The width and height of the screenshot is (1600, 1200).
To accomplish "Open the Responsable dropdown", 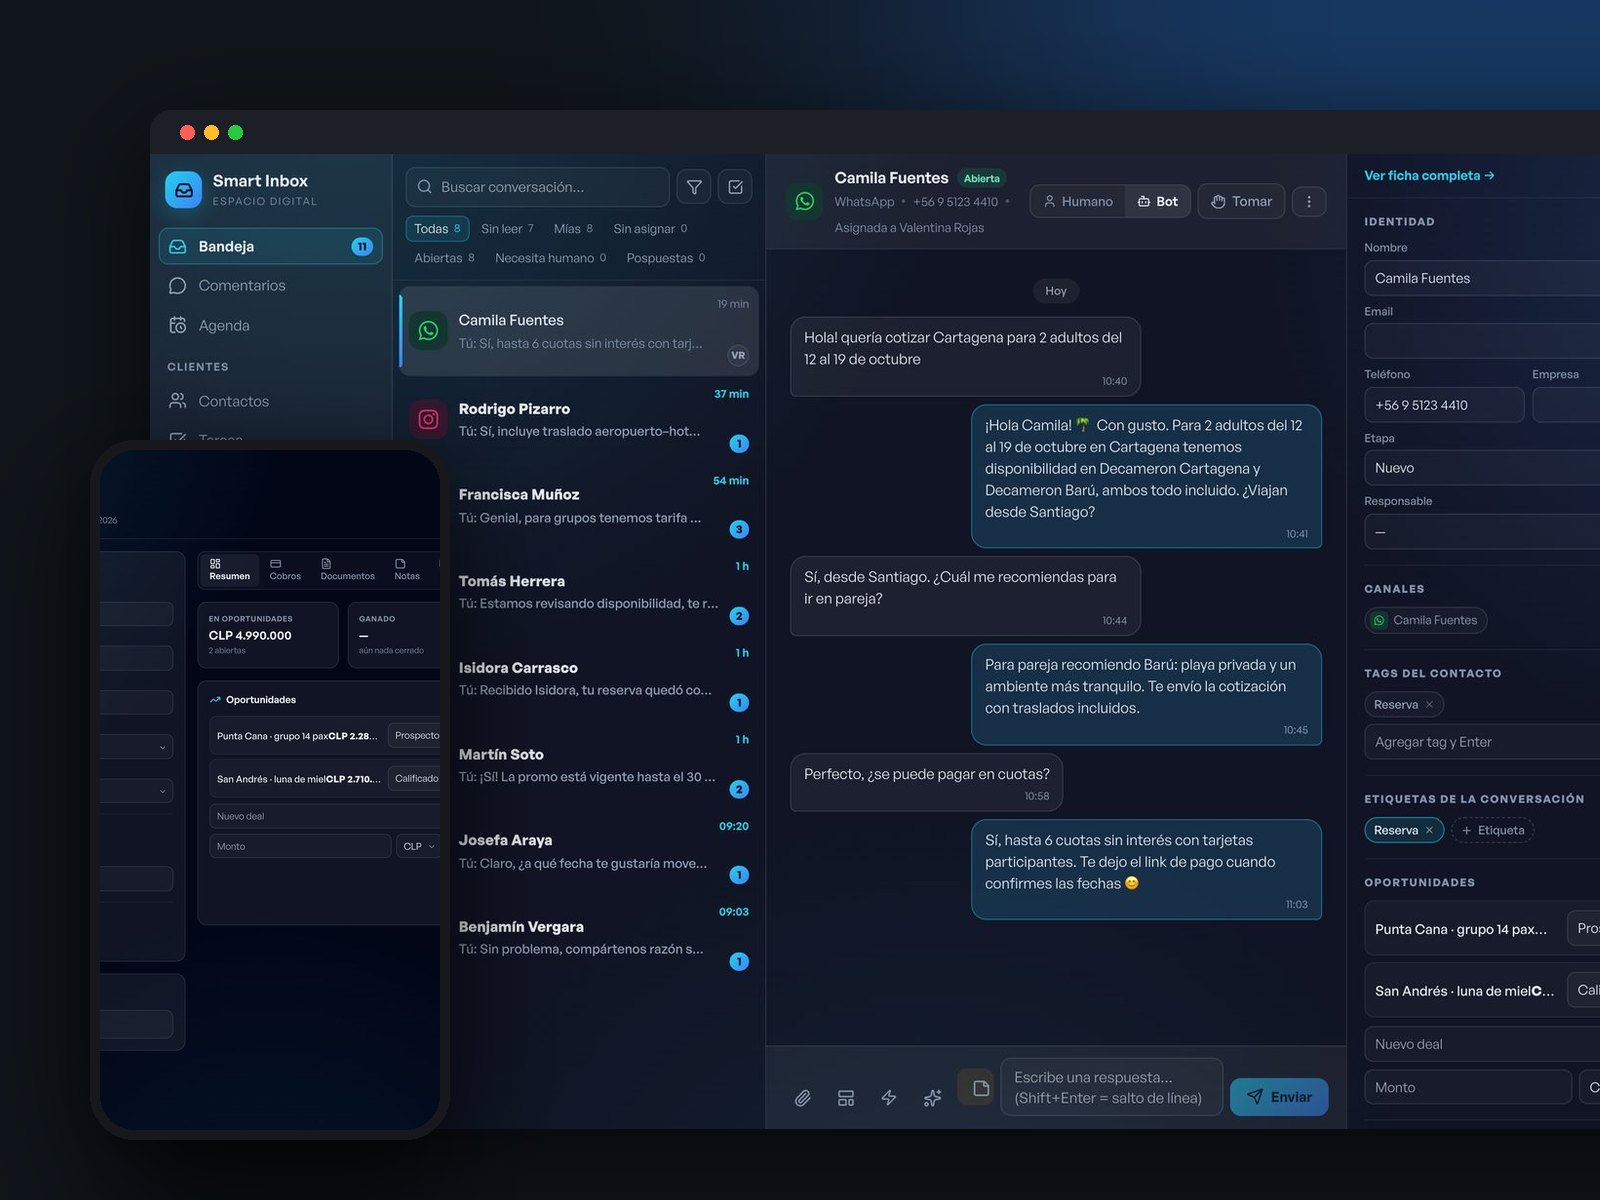I will [1482, 532].
